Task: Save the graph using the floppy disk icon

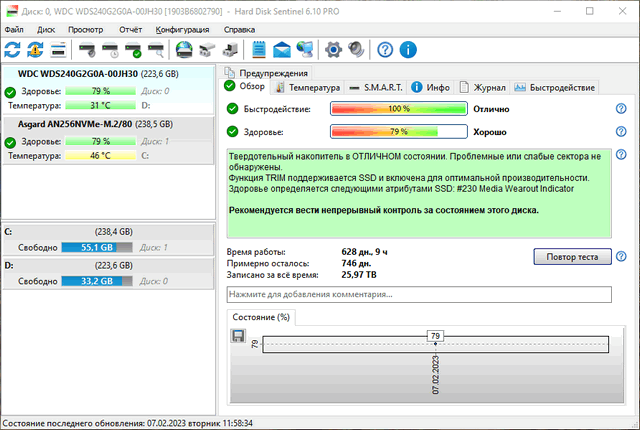Action: tap(238, 336)
